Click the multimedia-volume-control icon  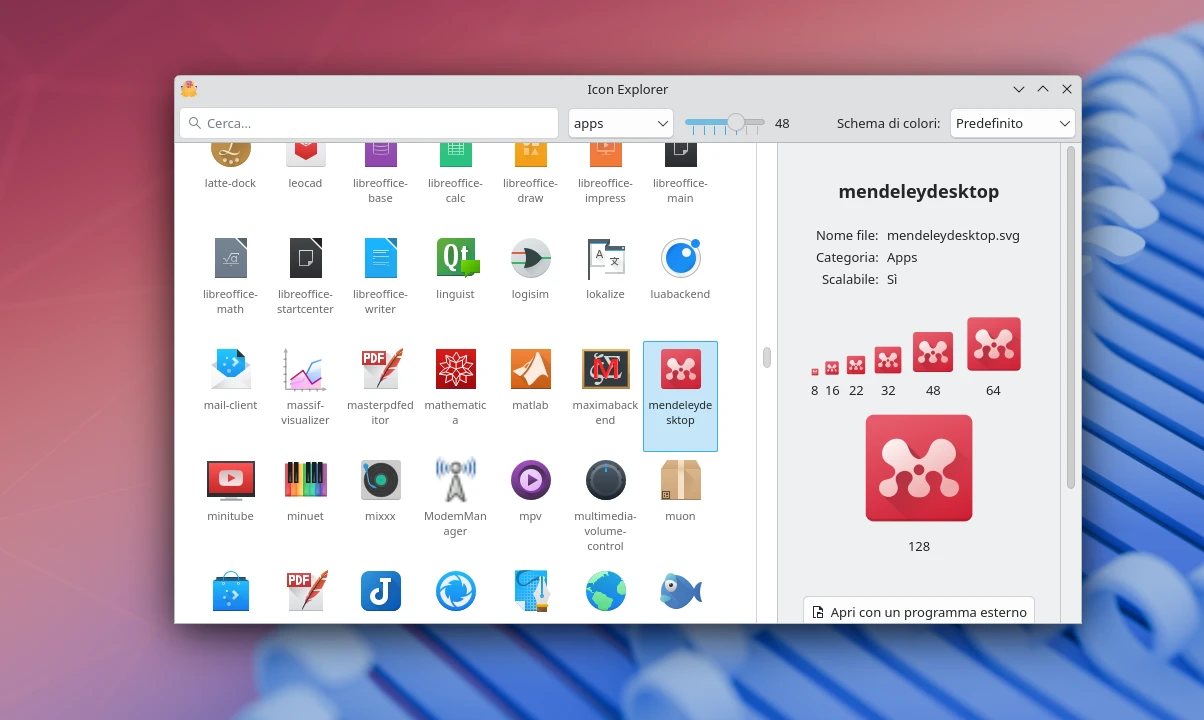click(x=605, y=480)
